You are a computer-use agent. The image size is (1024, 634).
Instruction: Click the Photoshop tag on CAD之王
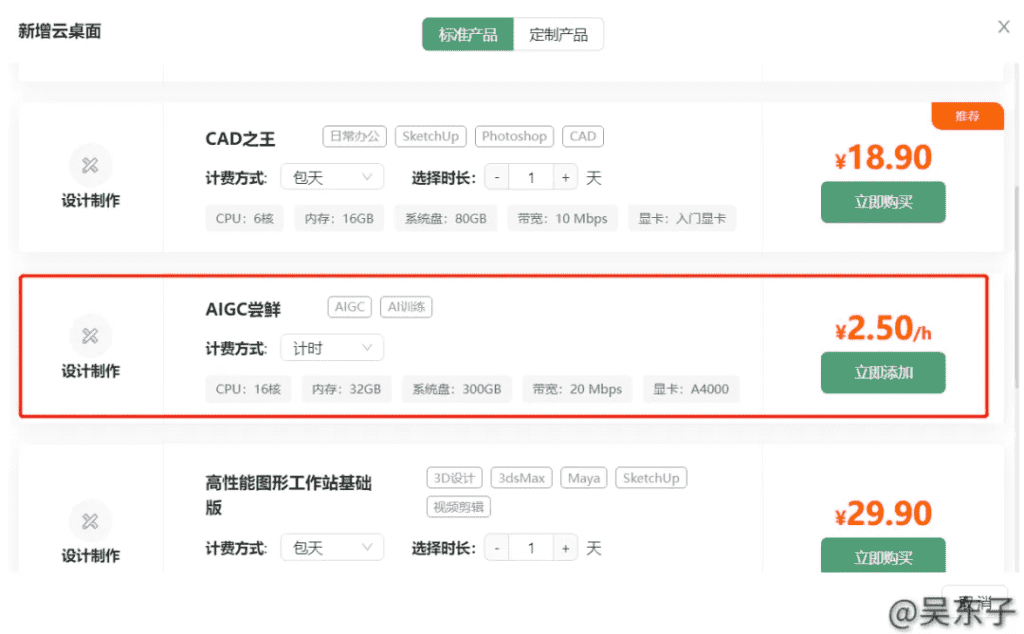click(514, 136)
